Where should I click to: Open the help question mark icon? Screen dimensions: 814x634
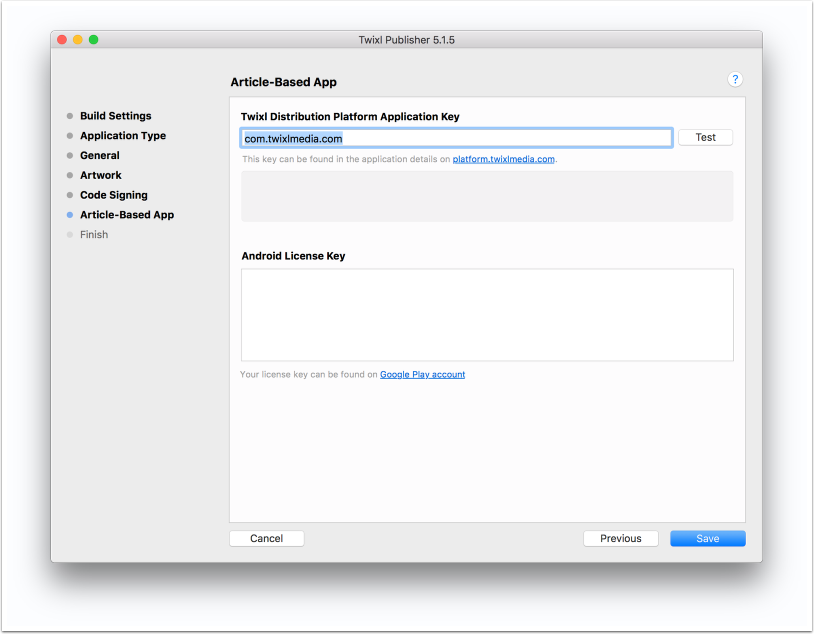click(x=735, y=79)
